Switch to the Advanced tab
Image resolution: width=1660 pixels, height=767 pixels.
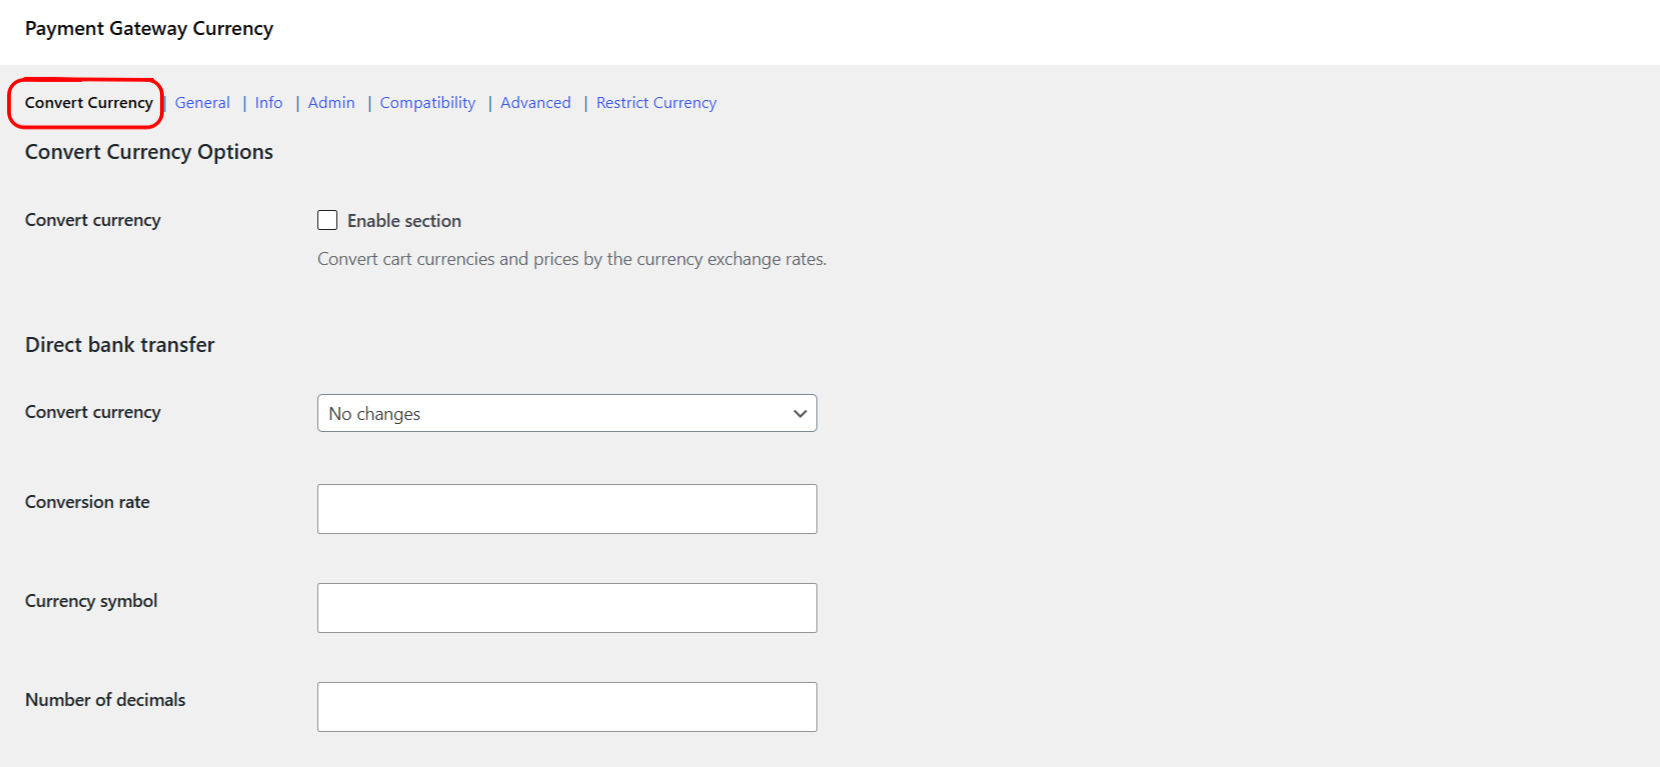pos(536,103)
